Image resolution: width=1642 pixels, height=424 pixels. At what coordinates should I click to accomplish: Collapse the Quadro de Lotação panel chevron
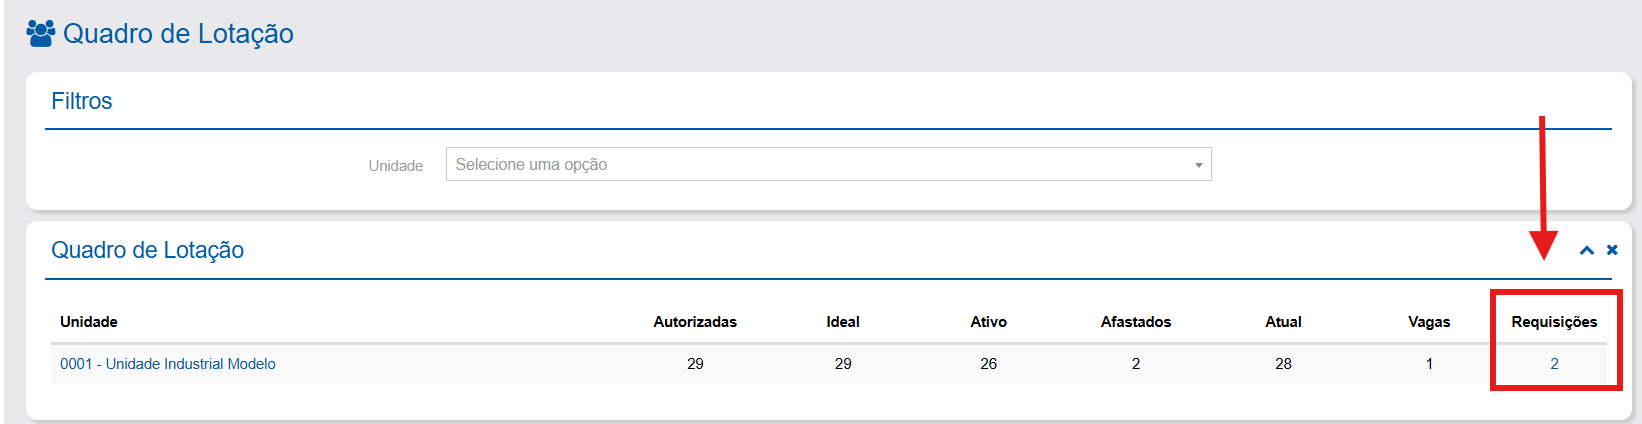[x=1586, y=250]
